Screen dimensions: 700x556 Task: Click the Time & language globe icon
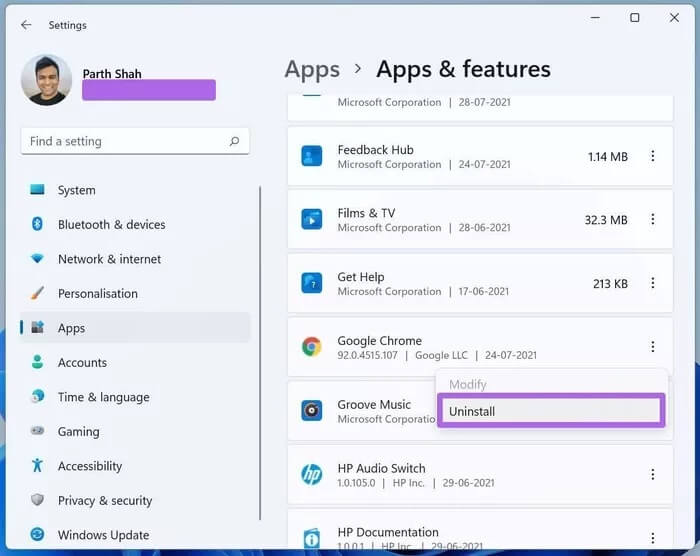point(38,396)
